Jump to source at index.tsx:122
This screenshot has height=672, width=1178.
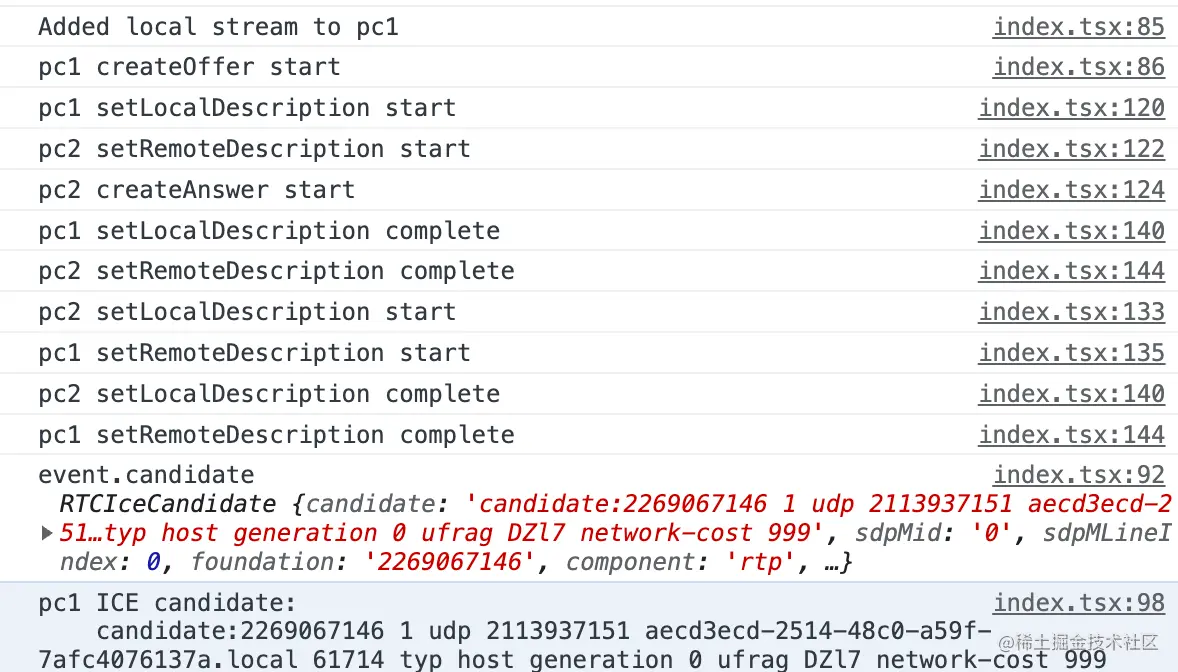pyautogui.click(x=1071, y=149)
